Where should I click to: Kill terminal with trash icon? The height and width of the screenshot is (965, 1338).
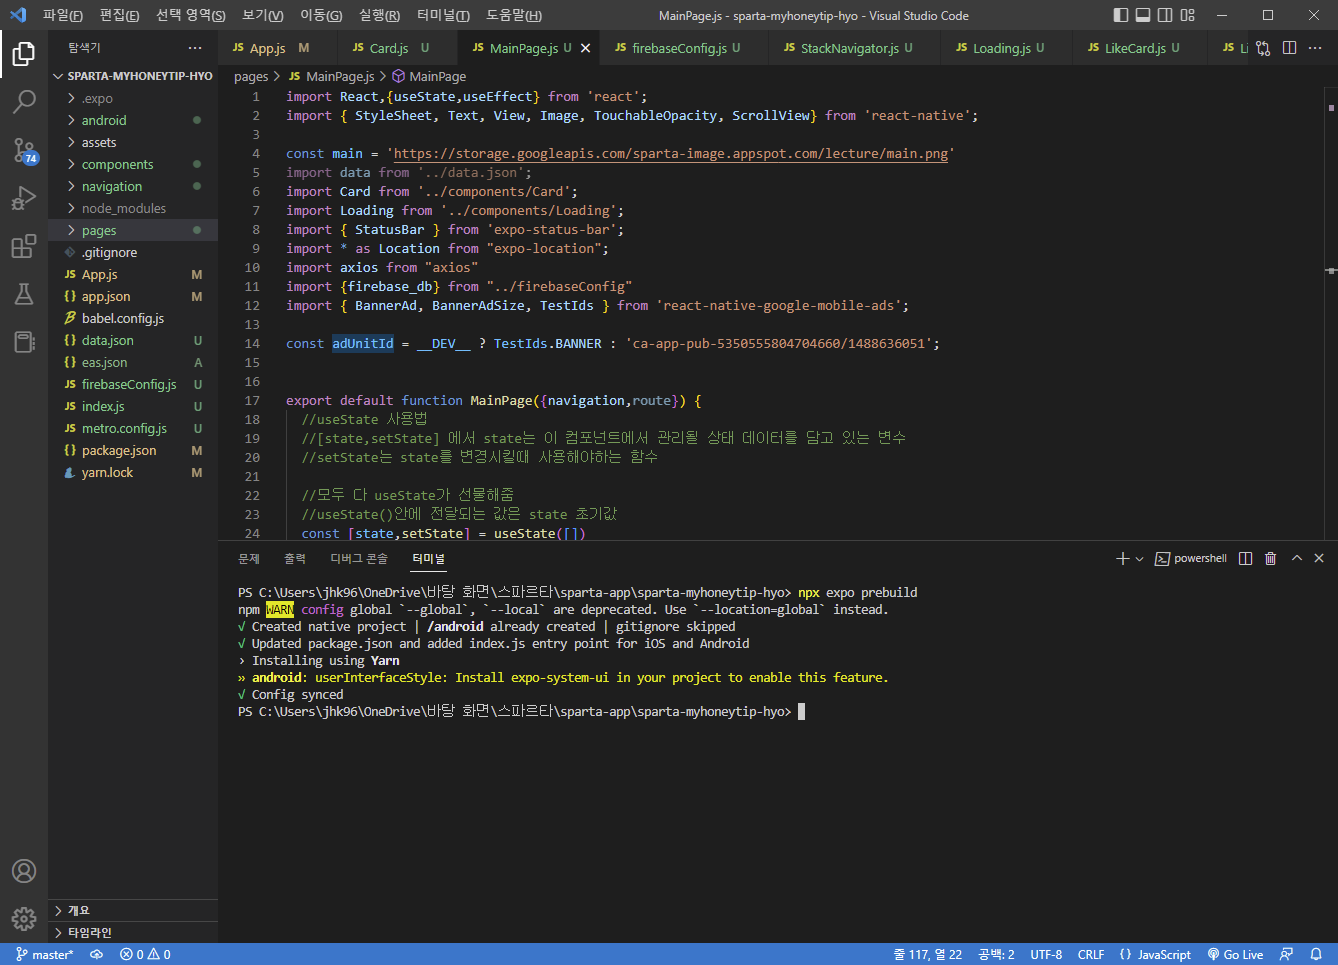(x=1271, y=559)
